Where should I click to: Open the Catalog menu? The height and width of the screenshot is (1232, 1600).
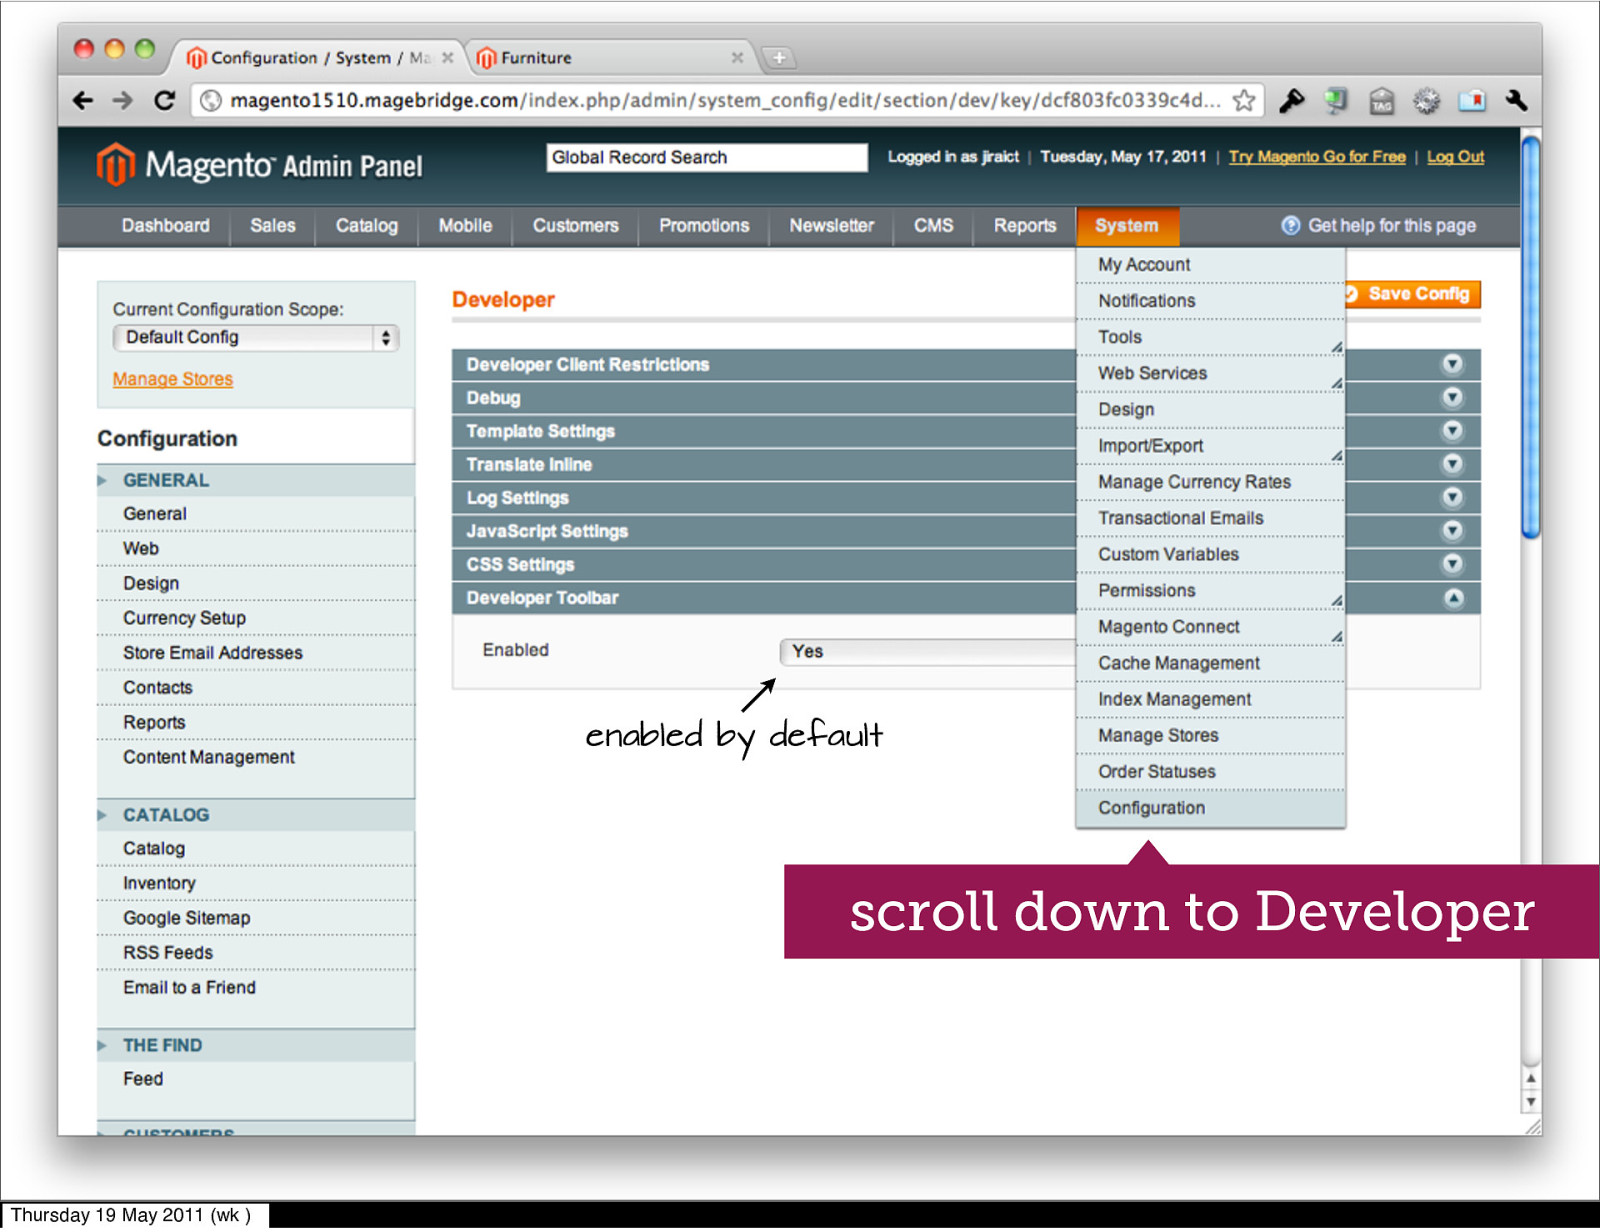click(x=367, y=225)
